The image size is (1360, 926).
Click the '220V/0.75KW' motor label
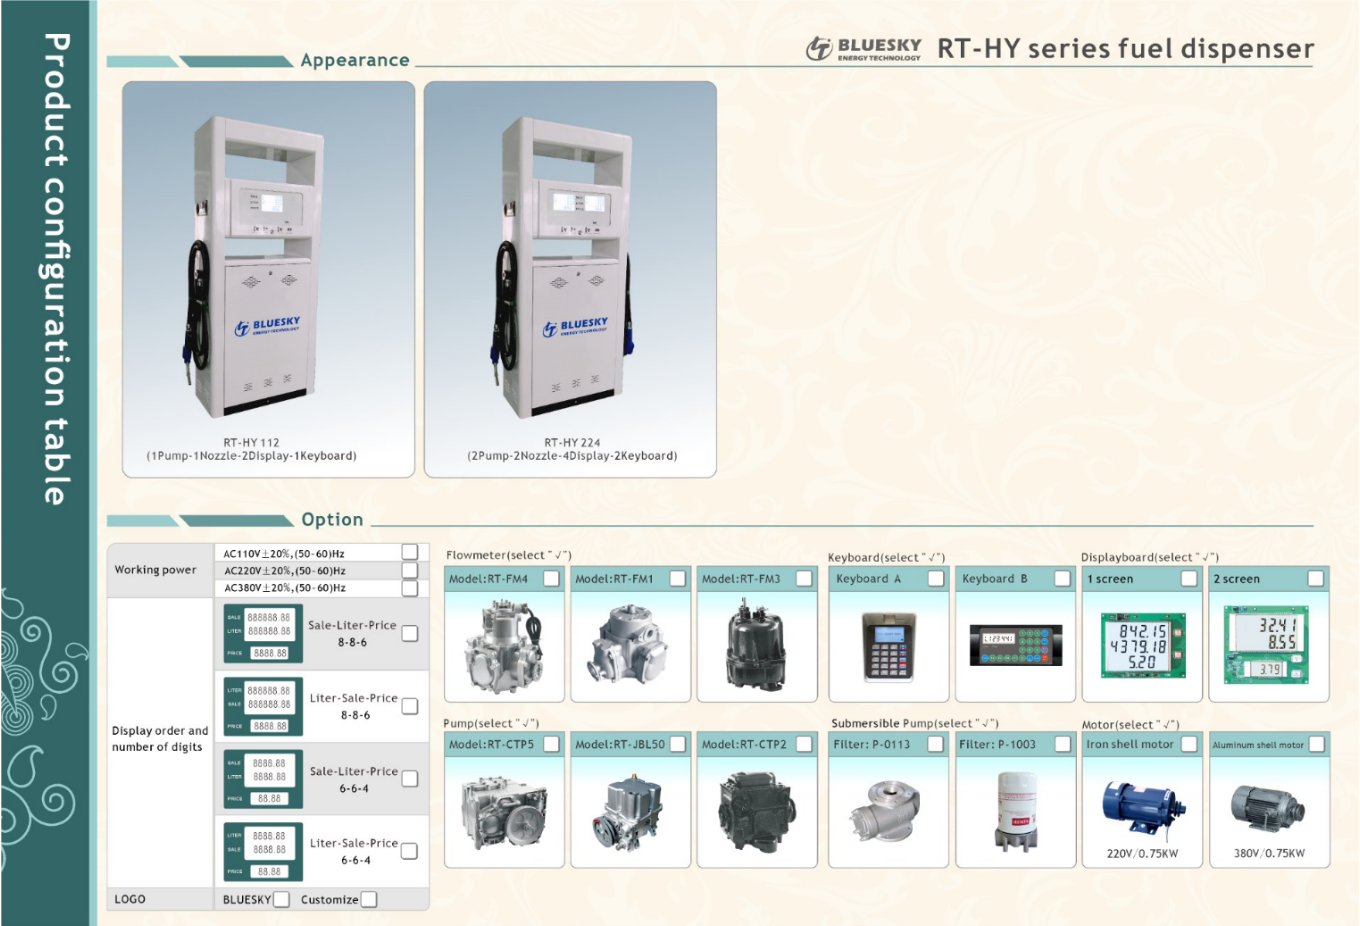1142,854
